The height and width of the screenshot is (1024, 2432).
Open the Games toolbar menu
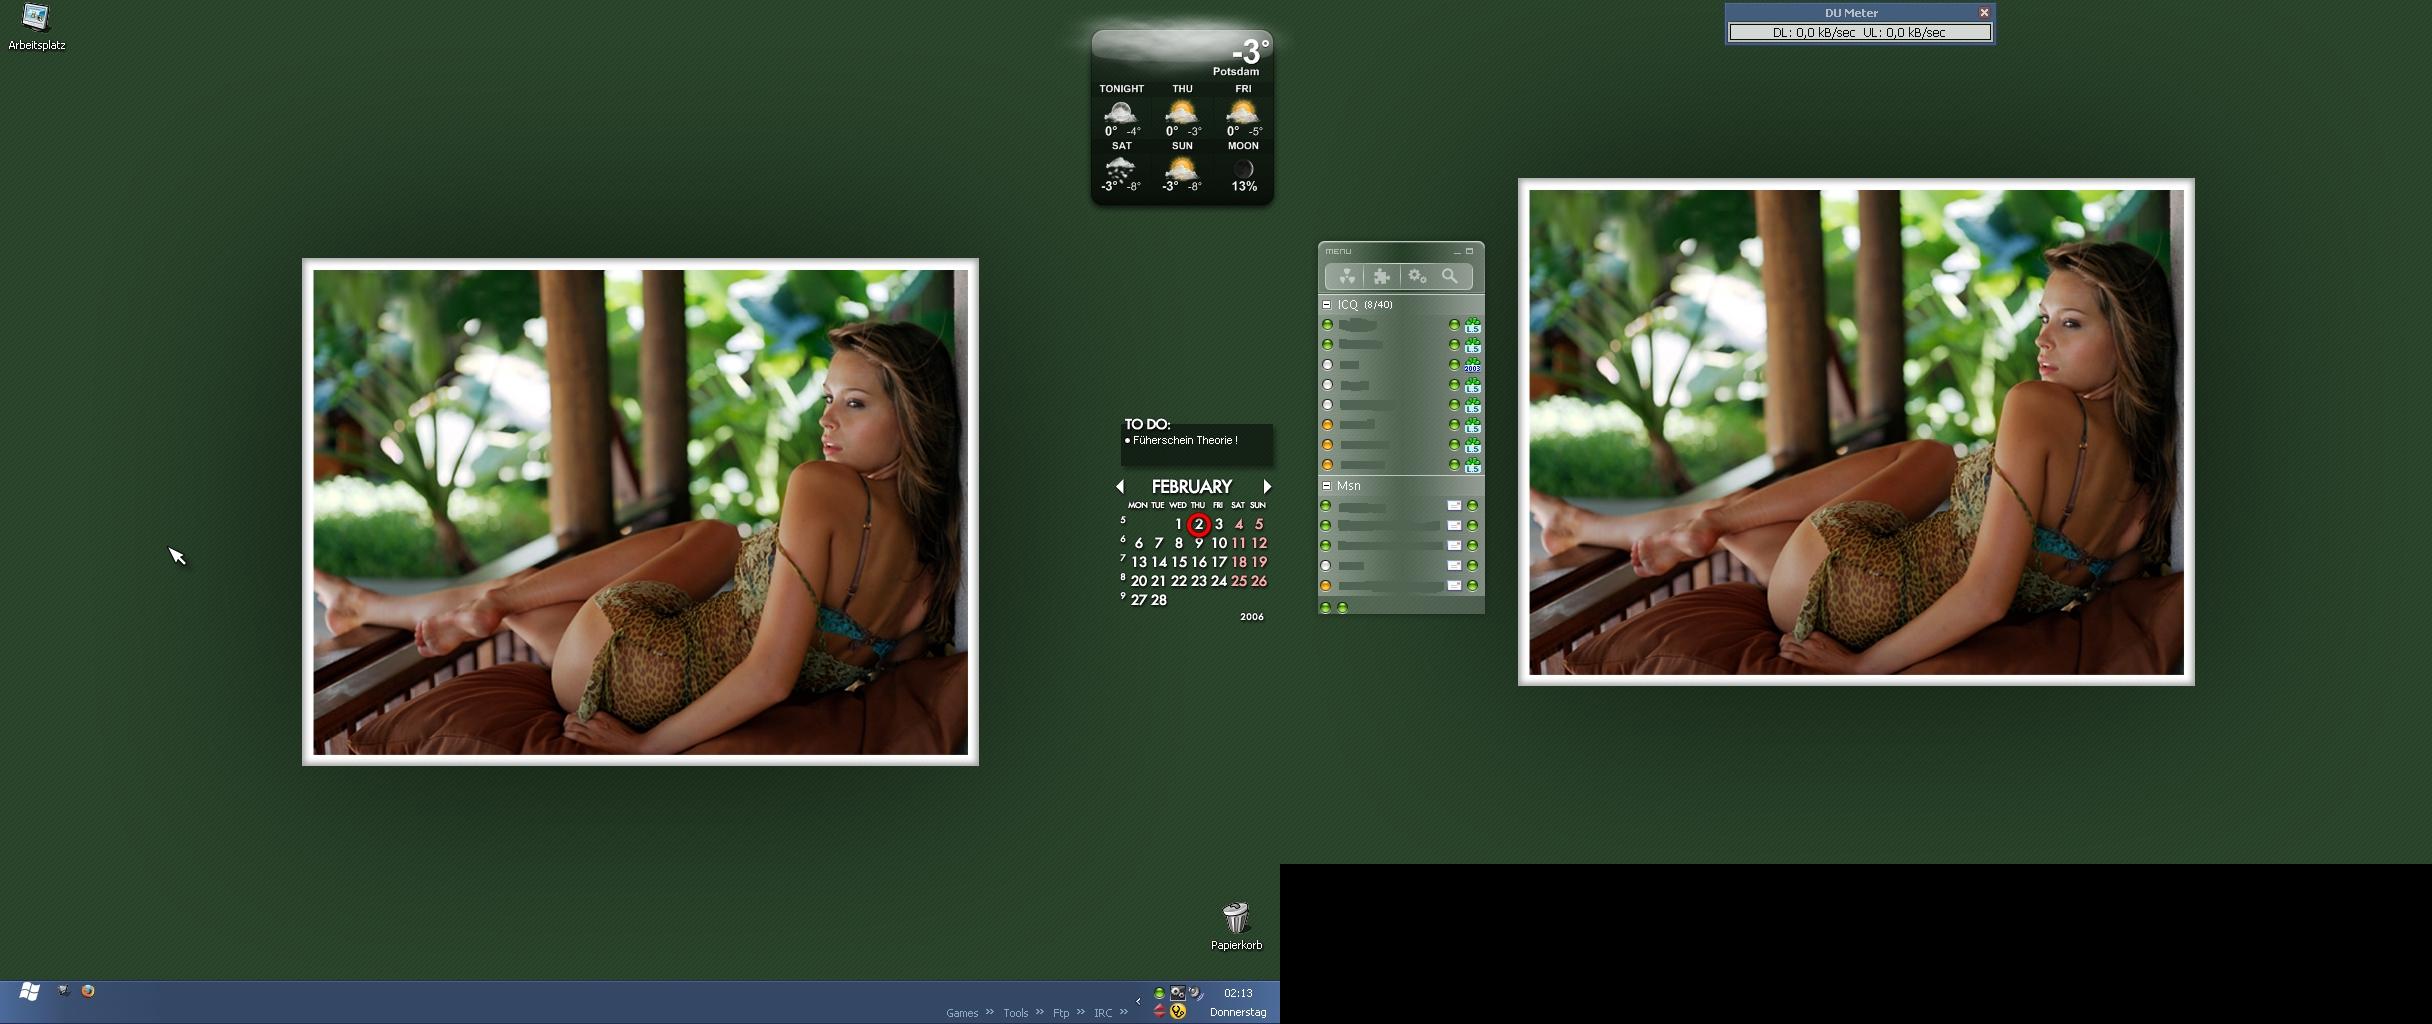point(962,1013)
